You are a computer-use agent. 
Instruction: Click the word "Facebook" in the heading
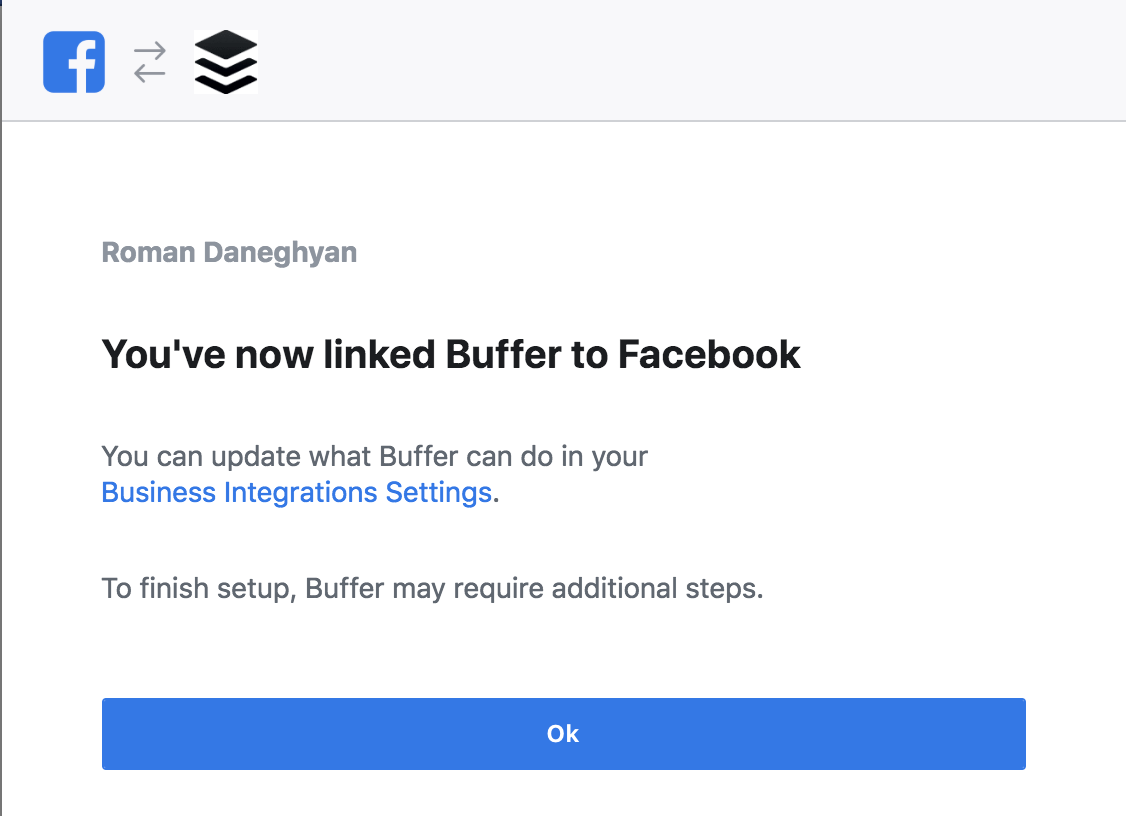[x=709, y=354]
